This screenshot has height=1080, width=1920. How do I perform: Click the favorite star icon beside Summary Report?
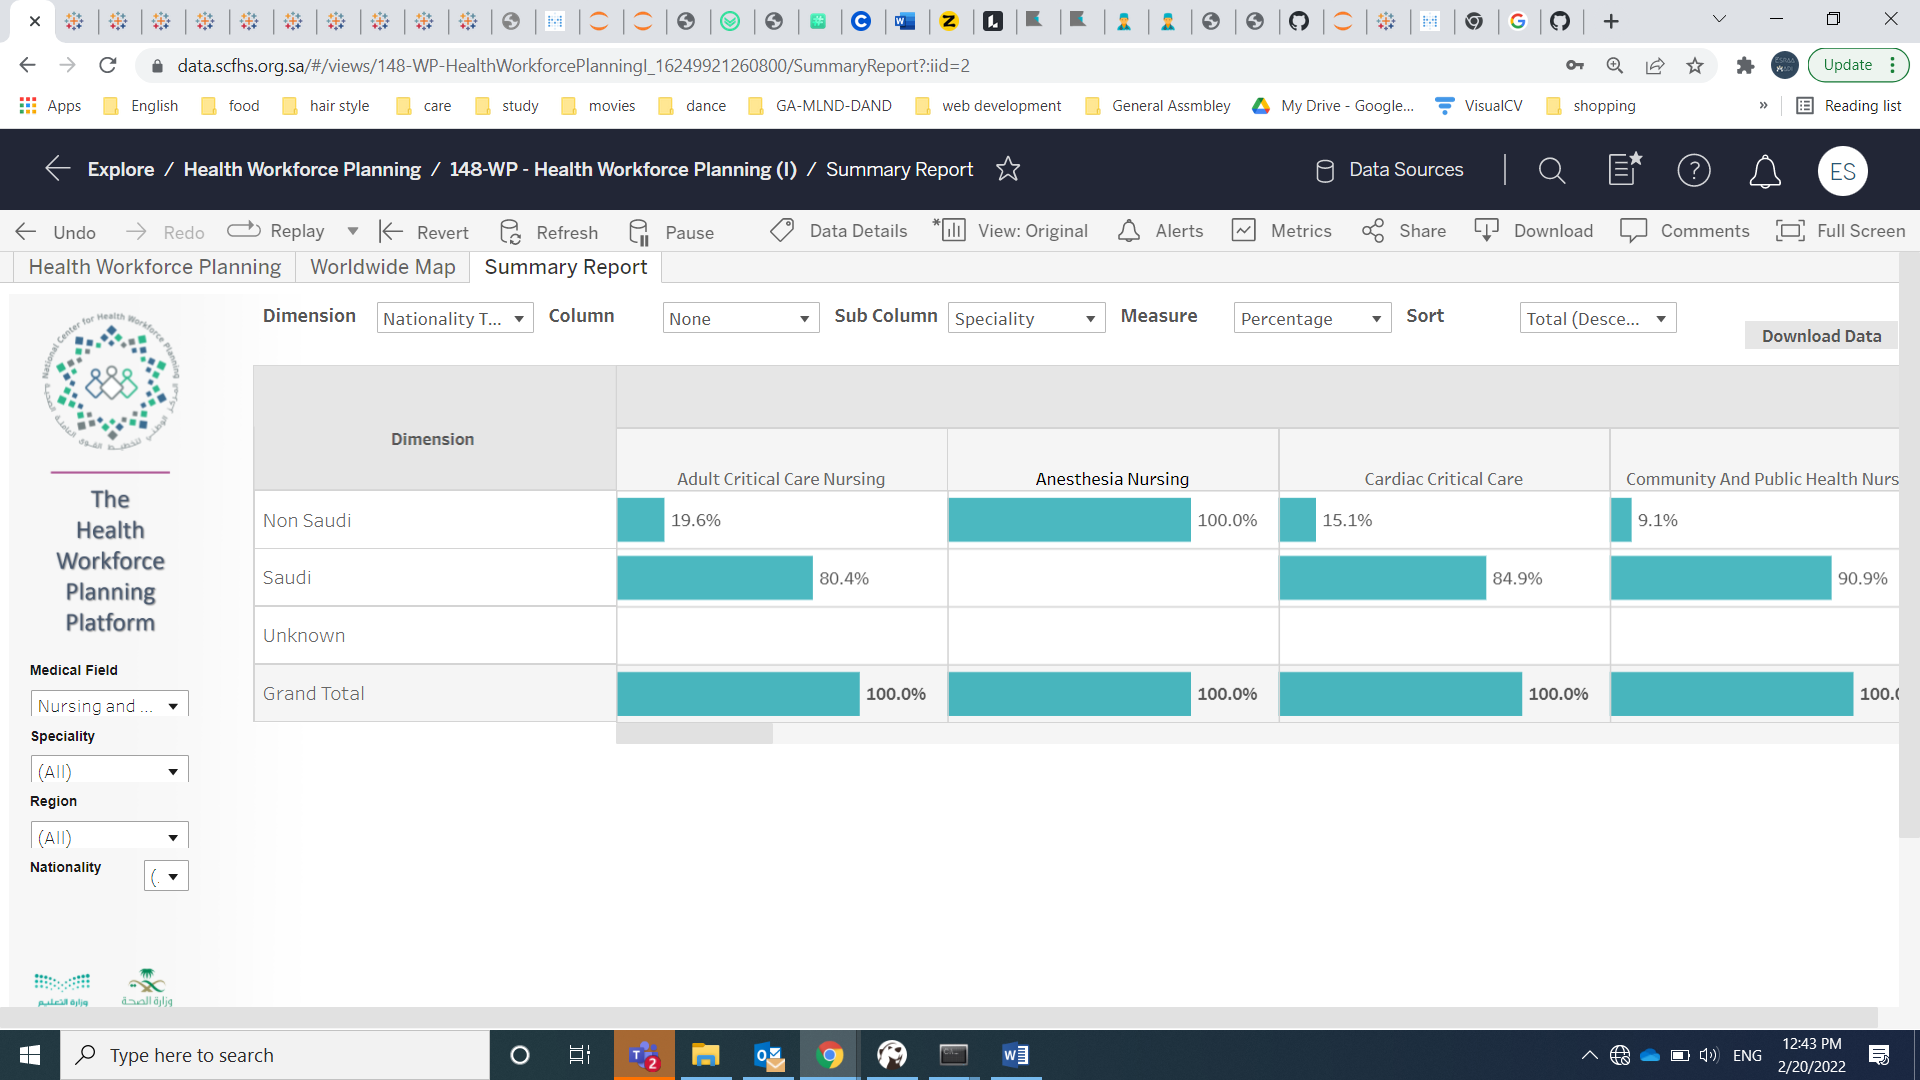pos(1007,169)
